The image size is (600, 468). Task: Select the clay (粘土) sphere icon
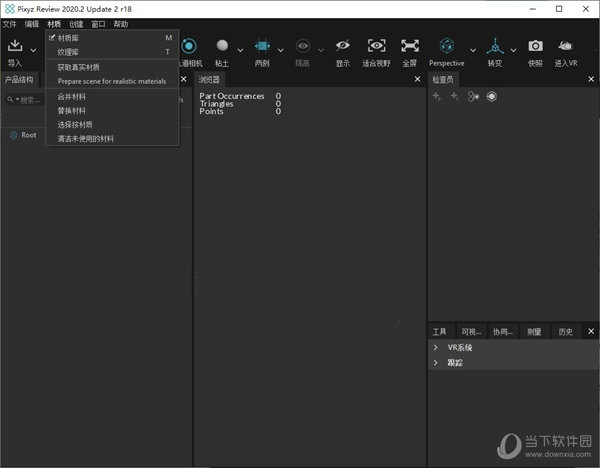point(222,46)
